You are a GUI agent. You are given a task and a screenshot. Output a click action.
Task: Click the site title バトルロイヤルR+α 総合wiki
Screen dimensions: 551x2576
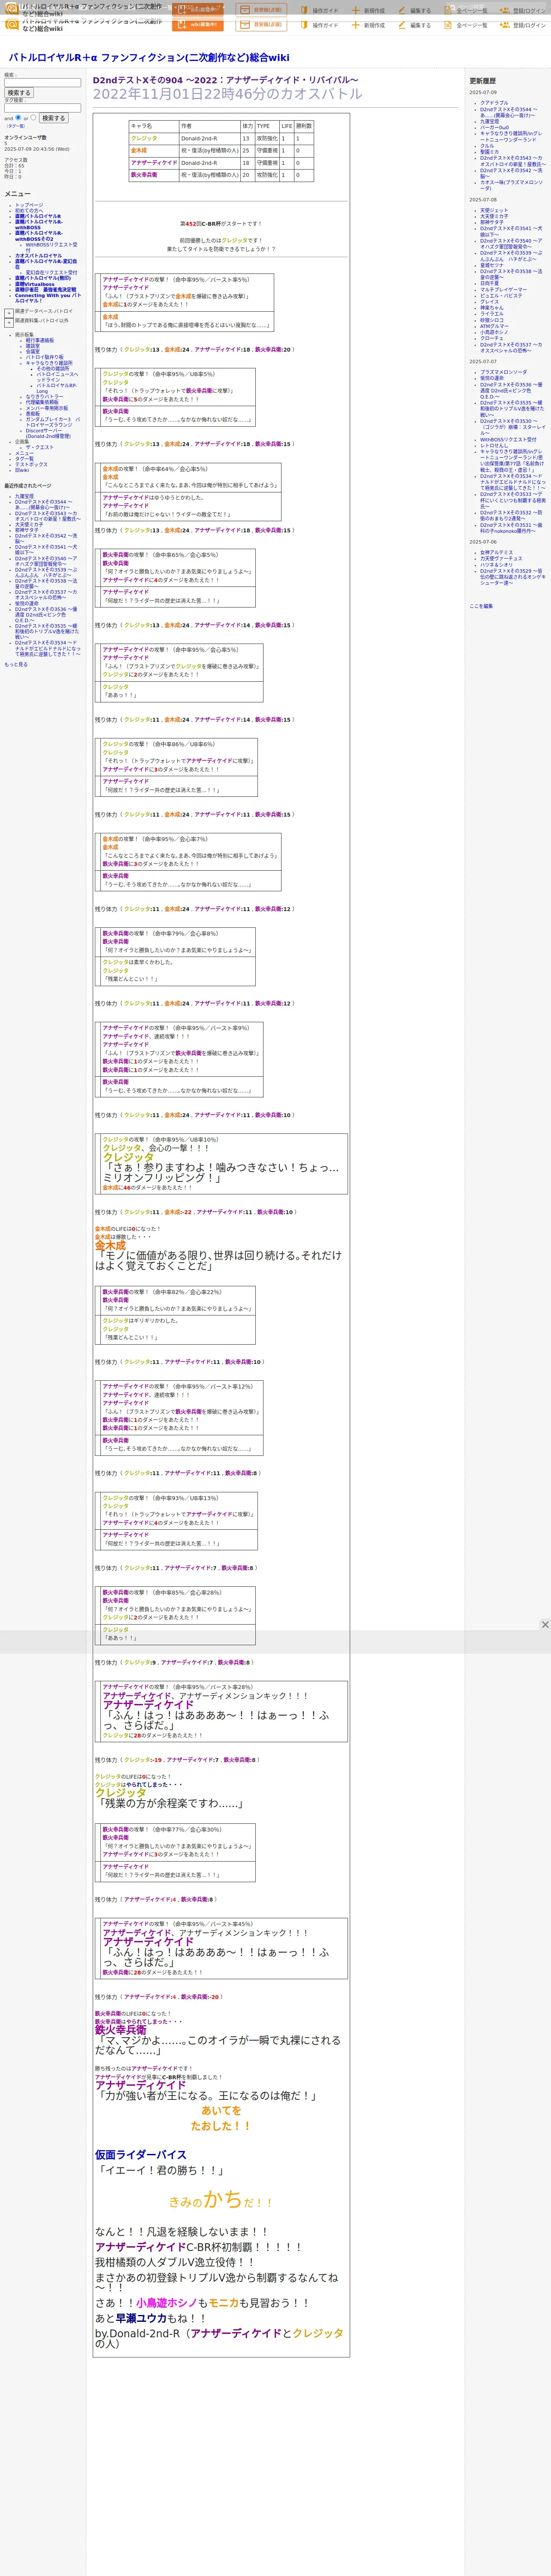[x=149, y=58]
